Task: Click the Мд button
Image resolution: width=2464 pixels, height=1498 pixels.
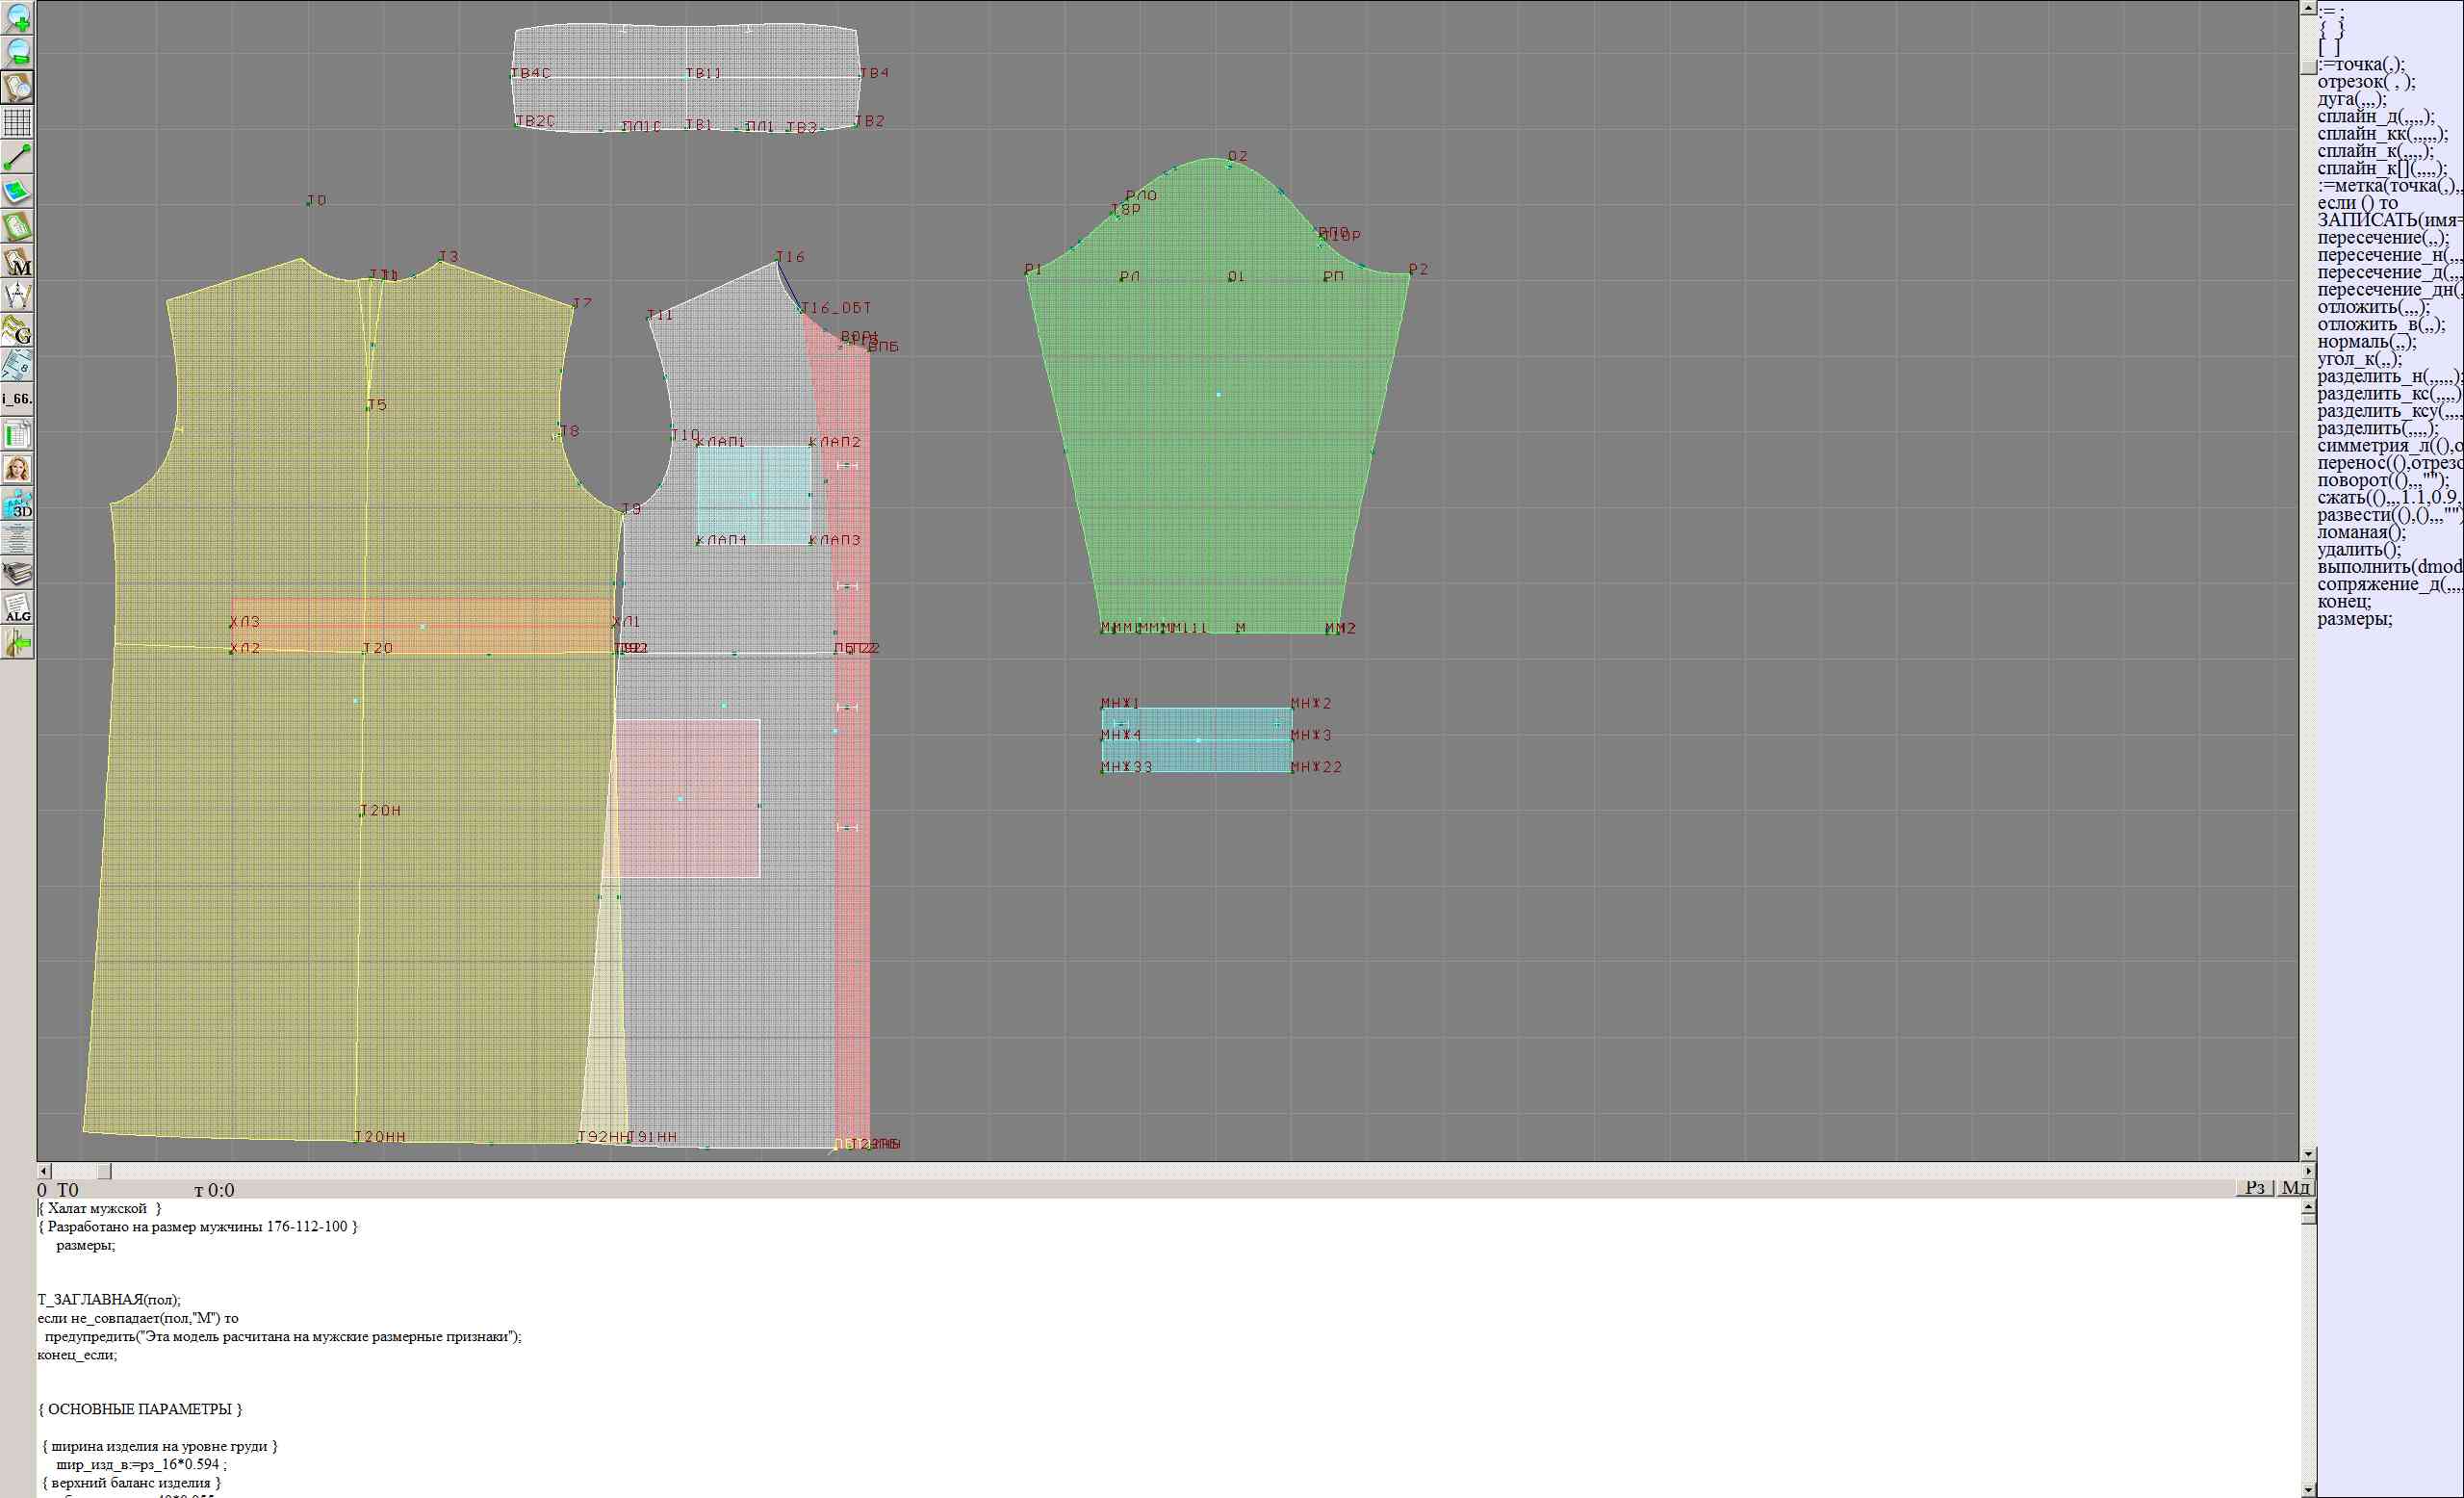Action: pos(2295,1187)
